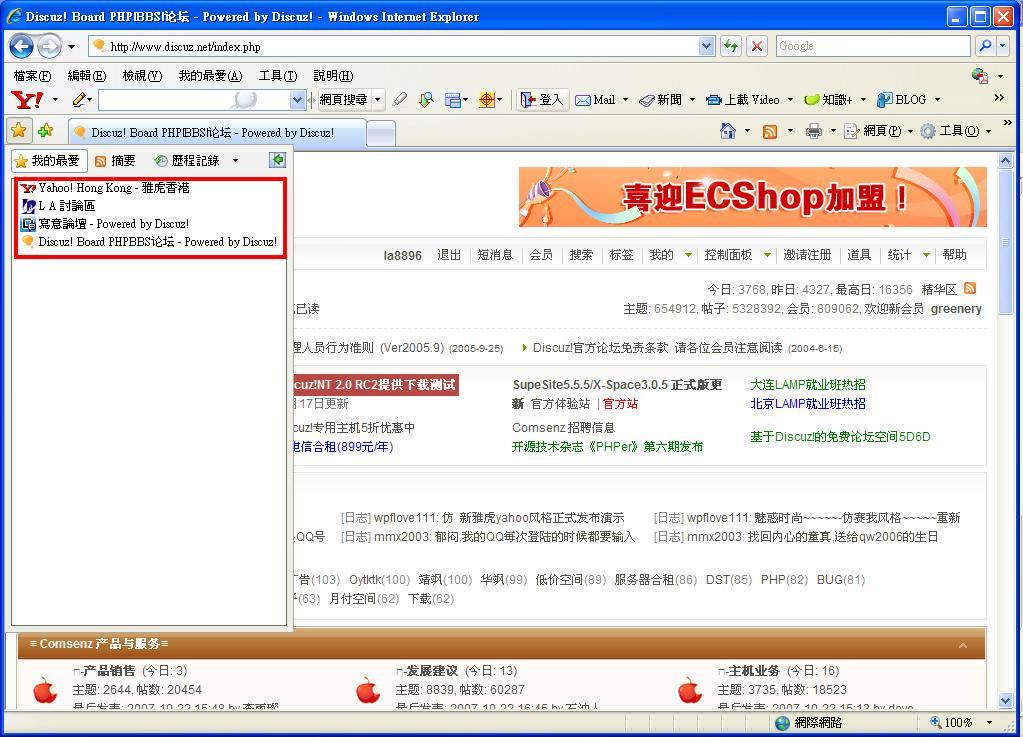
Task: Open a new blank browser tab
Action: 381,133
